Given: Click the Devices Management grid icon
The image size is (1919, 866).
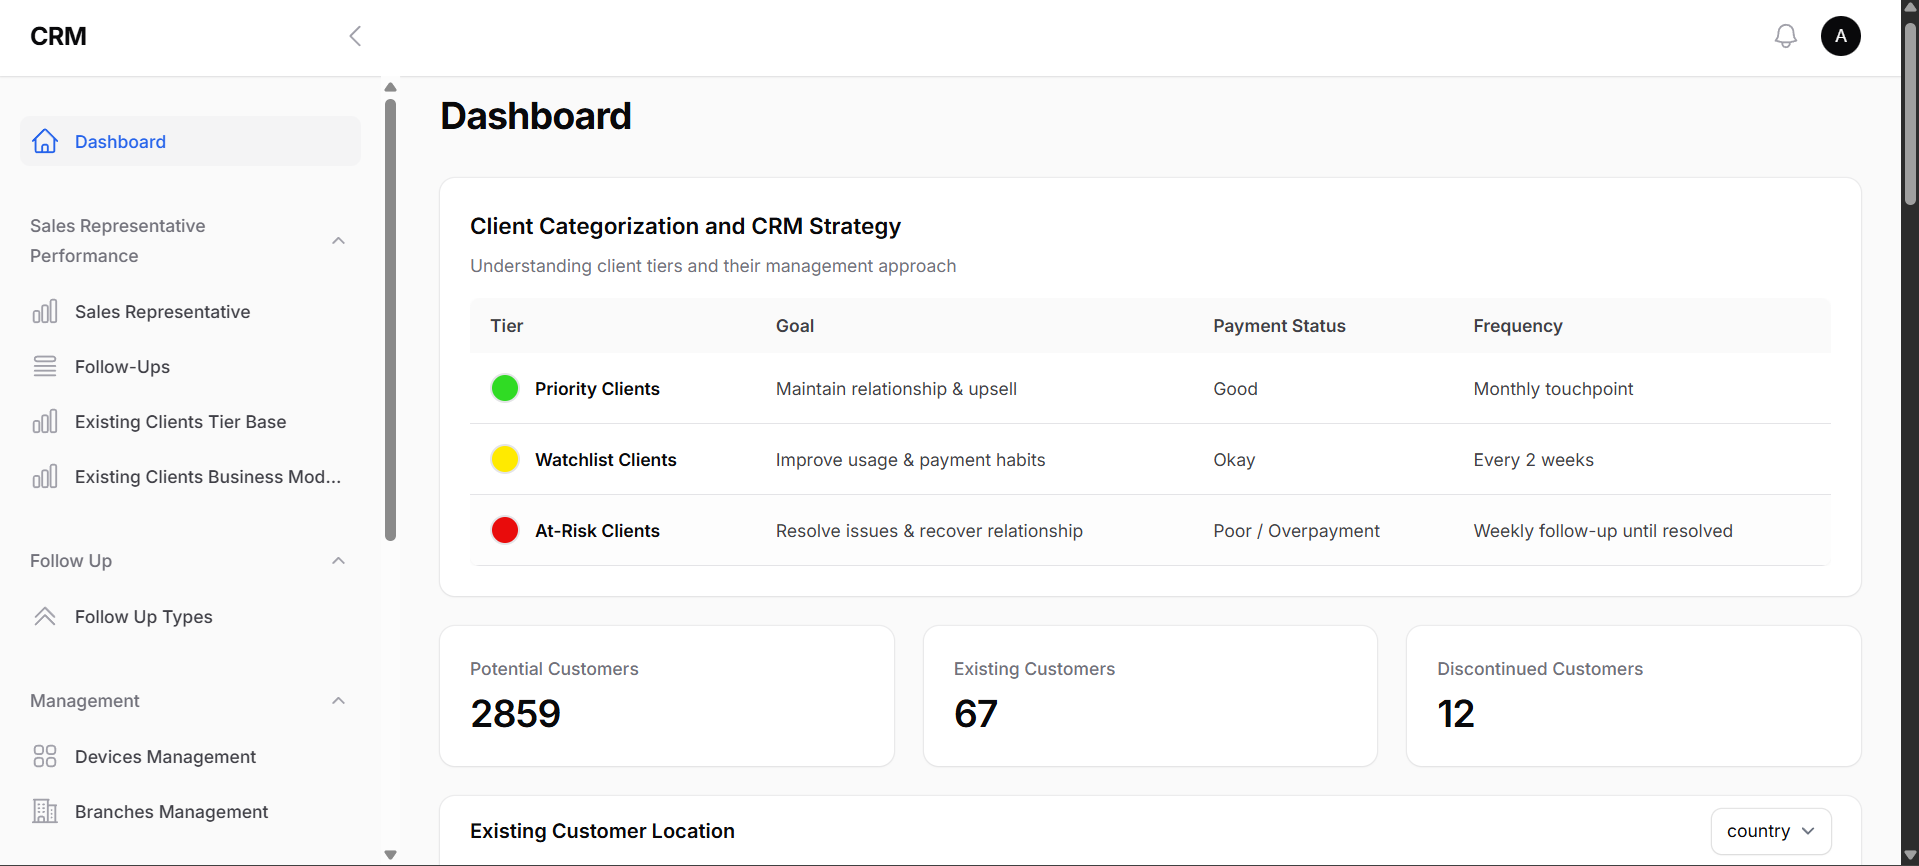Looking at the screenshot, I should [x=45, y=756].
